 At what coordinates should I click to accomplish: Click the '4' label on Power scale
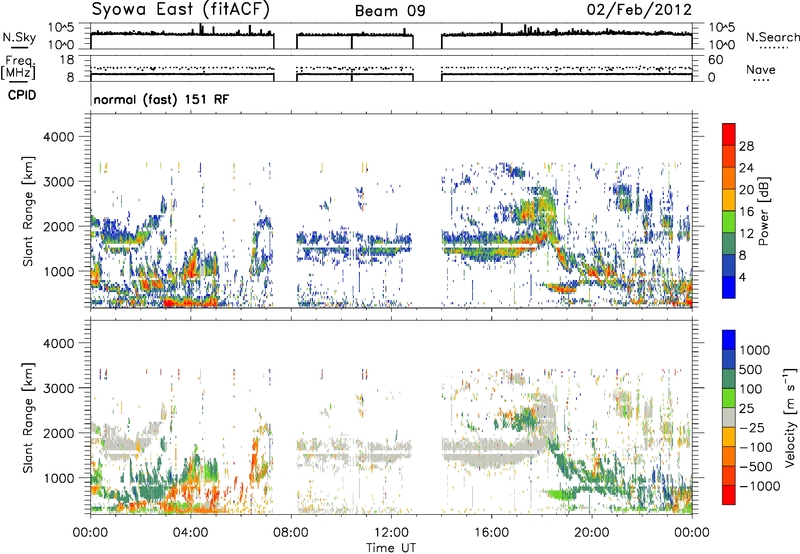coord(742,277)
